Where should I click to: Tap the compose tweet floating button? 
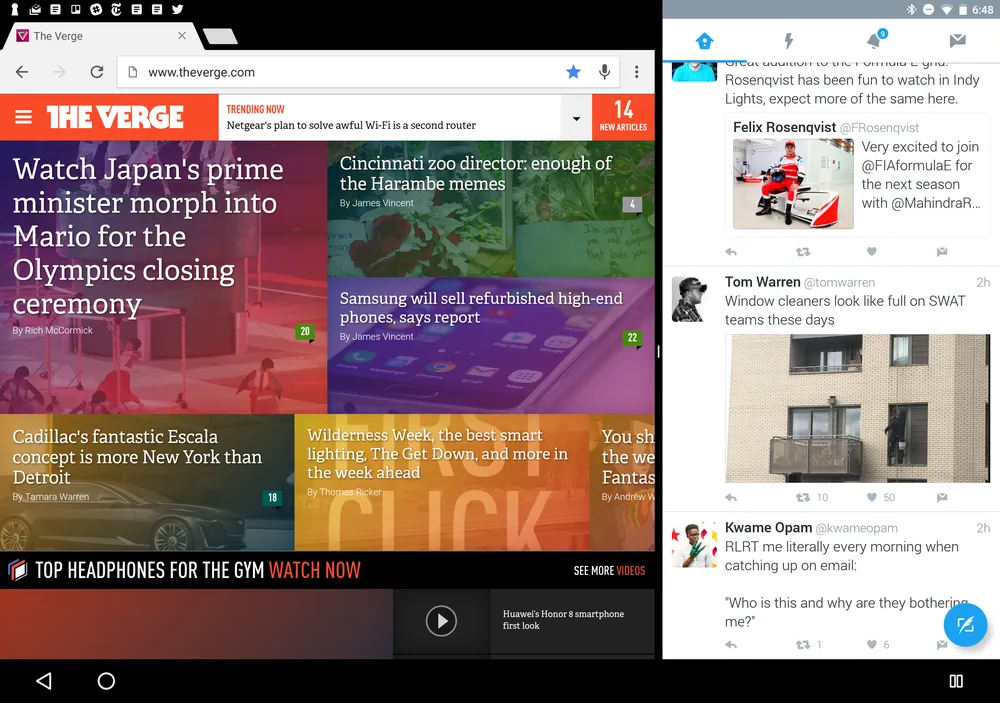(965, 625)
